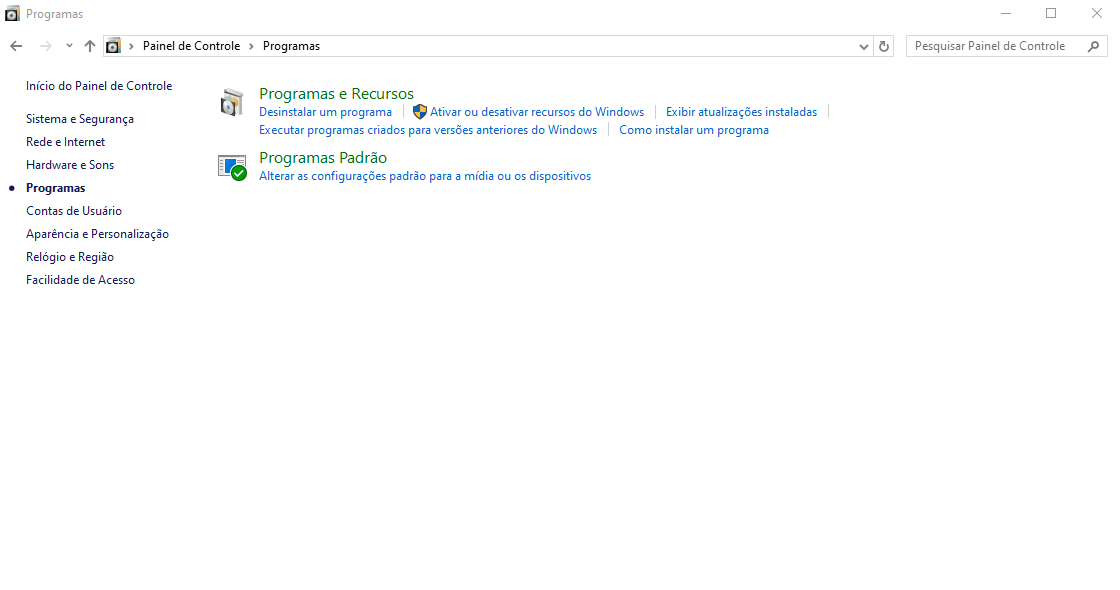Image resolution: width=1120 pixels, height=590 pixels.
Task: Go to Aparência e Personalização
Action: click(97, 234)
